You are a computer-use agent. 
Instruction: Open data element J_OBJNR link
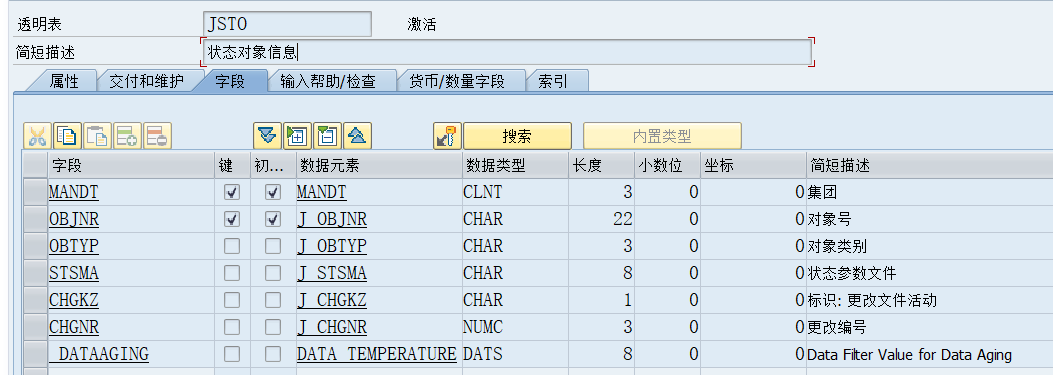332,220
